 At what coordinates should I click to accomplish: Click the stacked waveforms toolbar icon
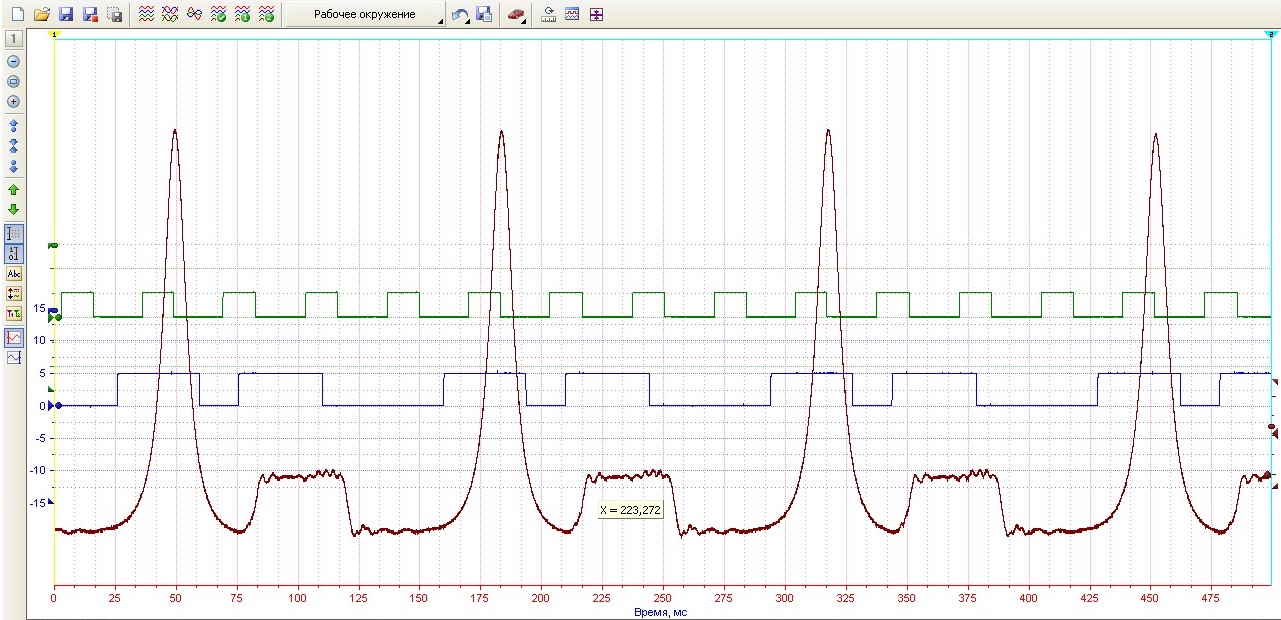click(146, 14)
